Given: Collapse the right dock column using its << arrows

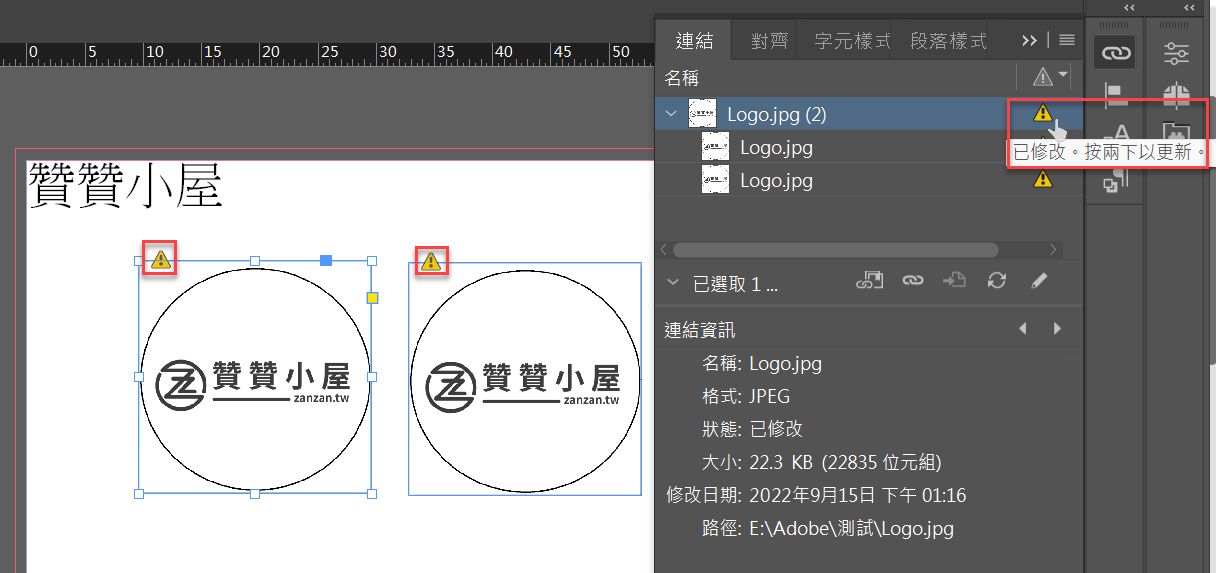Looking at the screenshot, I should (x=1189, y=8).
